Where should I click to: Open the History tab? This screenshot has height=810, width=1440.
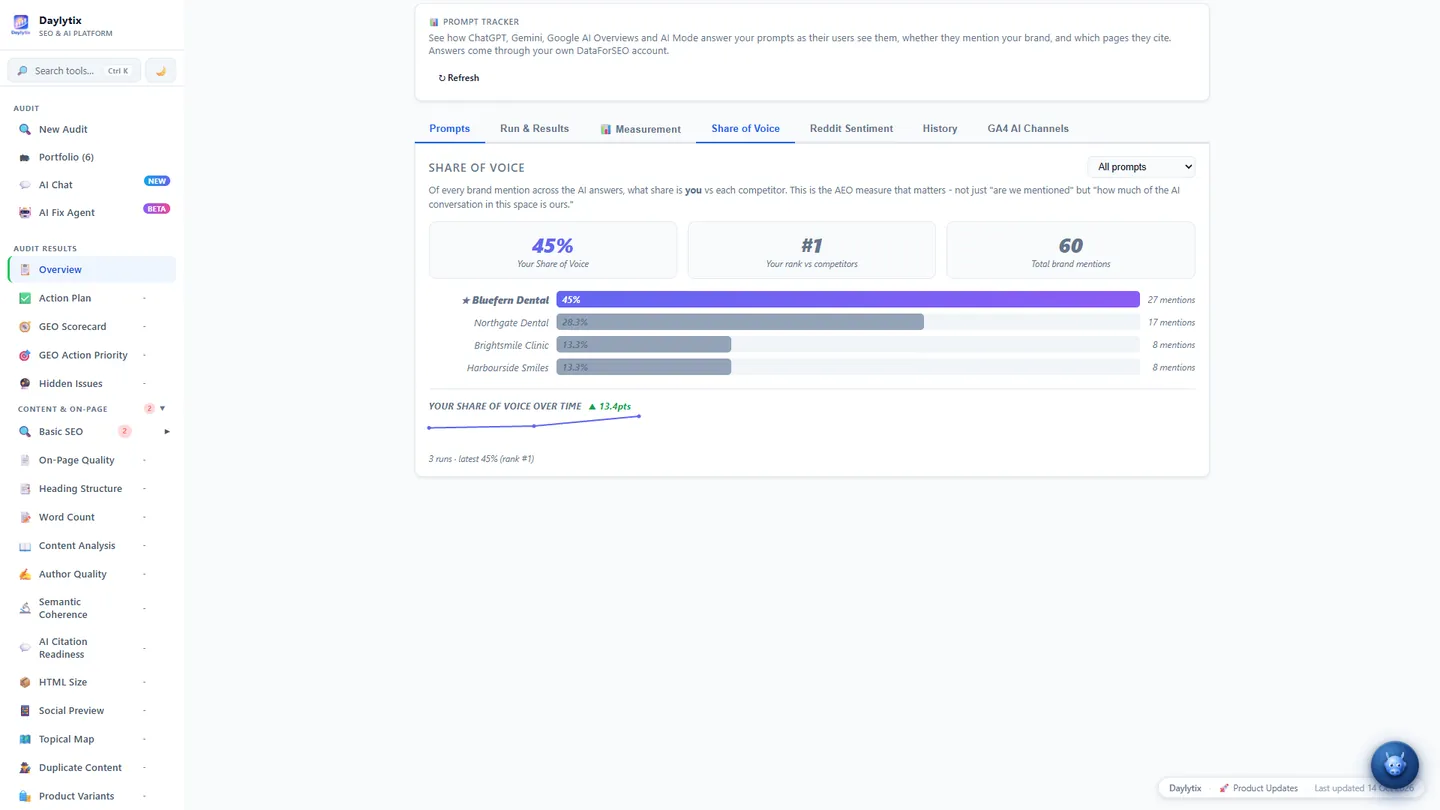tap(940, 128)
